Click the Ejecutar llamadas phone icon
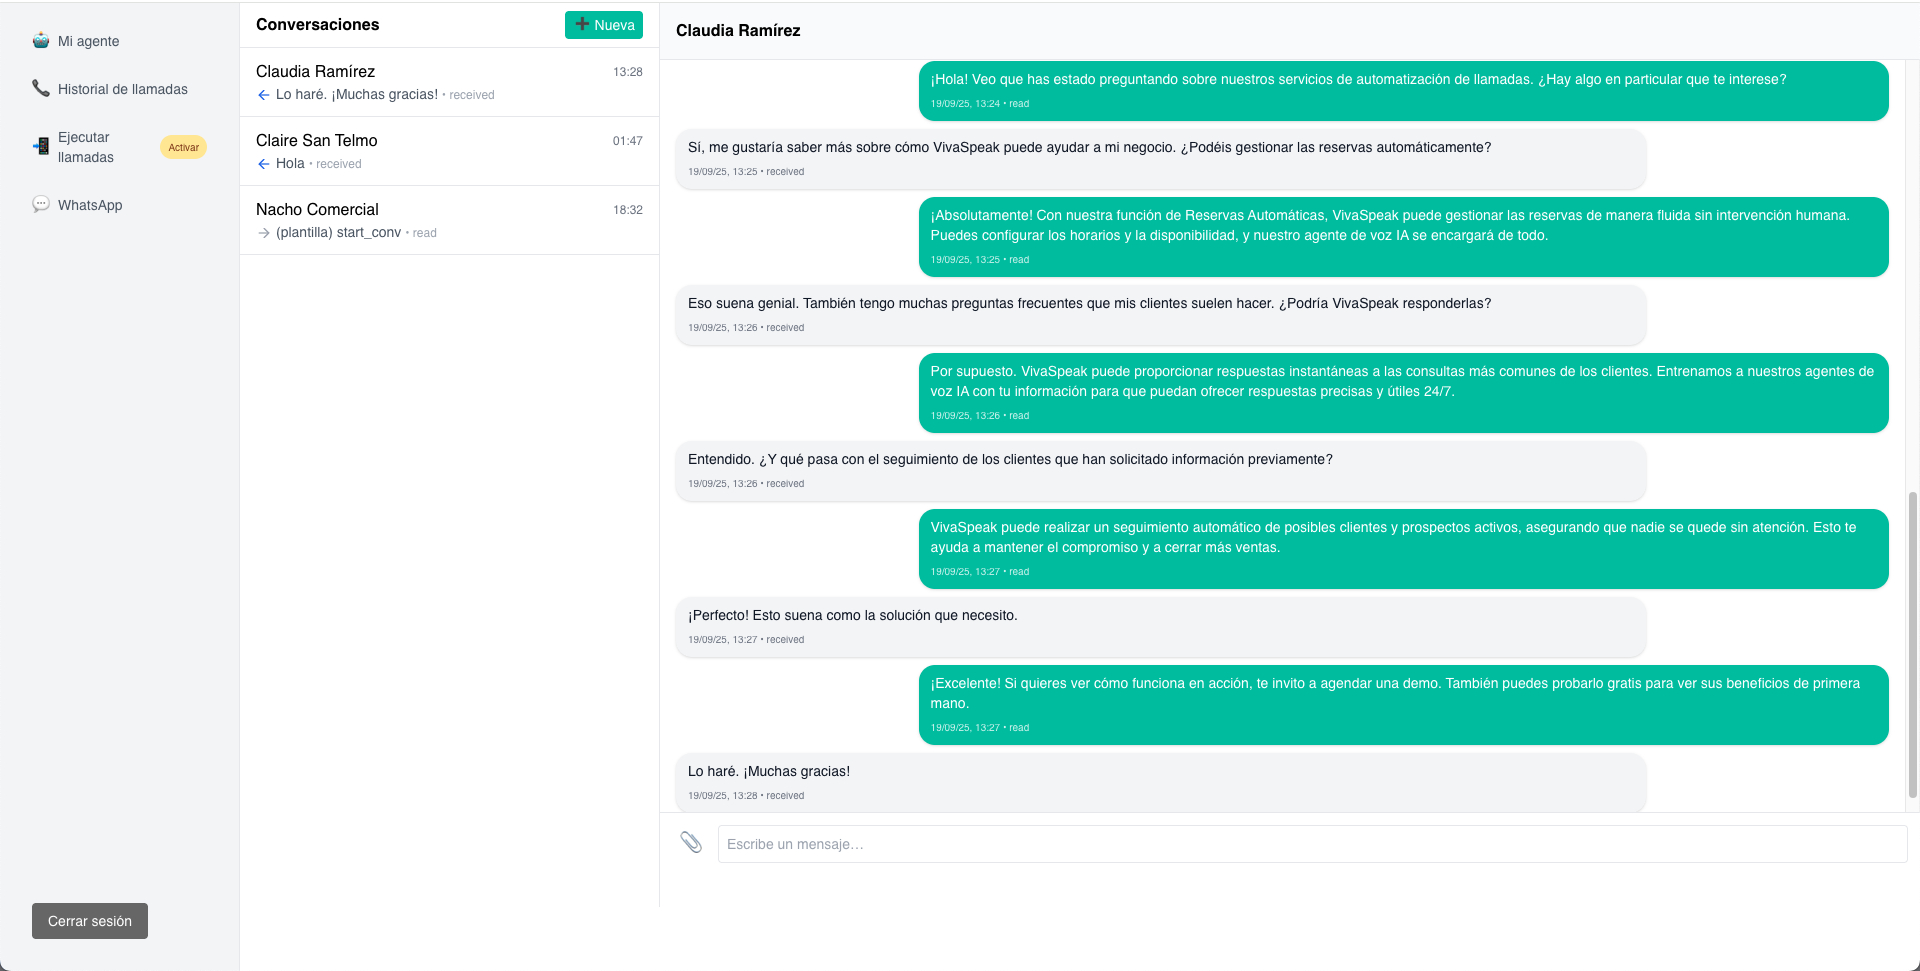This screenshot has height=971, width=1920. (x=41, y=147)
